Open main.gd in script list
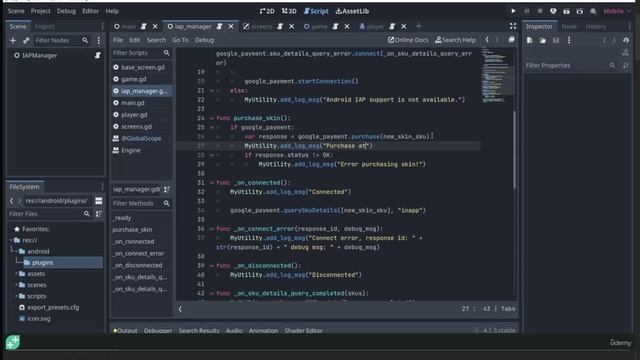The width and height of the screenshot is (640, 360). (133, 103)
